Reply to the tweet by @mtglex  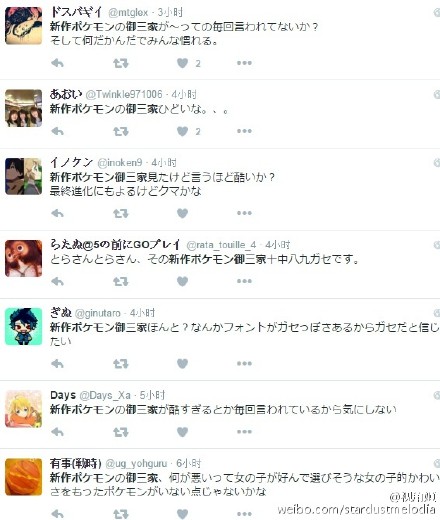[57, 63]
